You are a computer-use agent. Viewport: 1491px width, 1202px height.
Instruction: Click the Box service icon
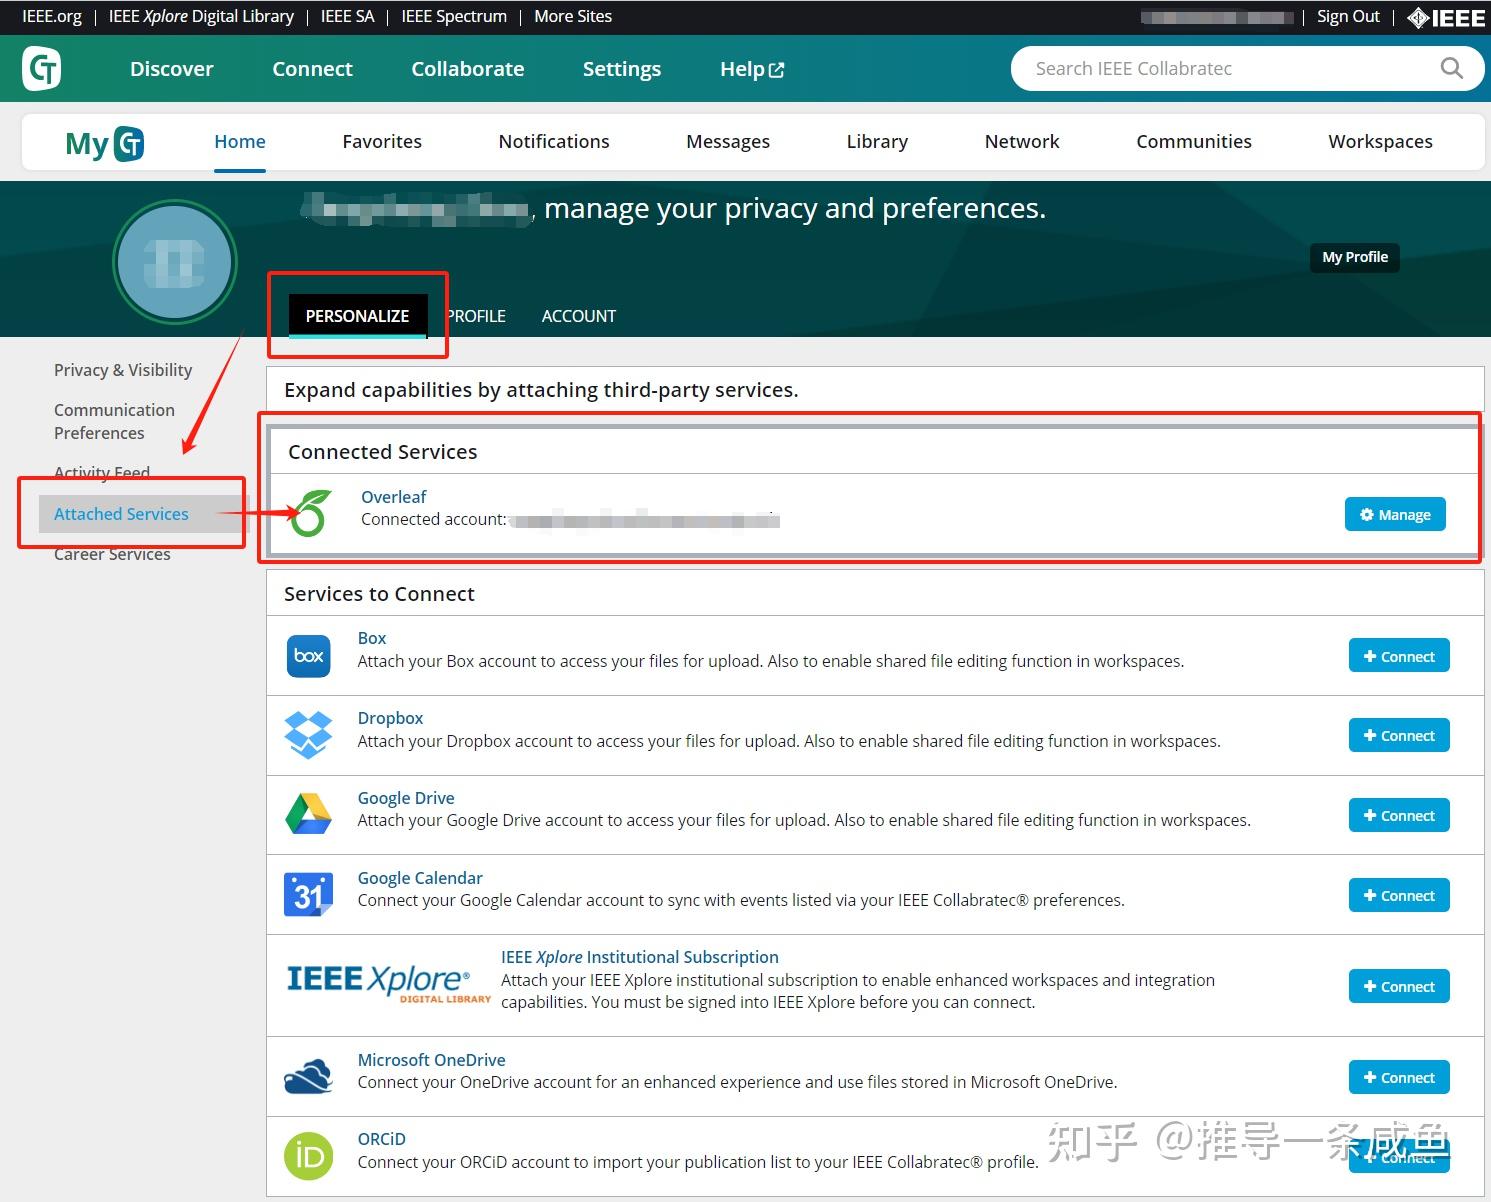click(309, 656)
